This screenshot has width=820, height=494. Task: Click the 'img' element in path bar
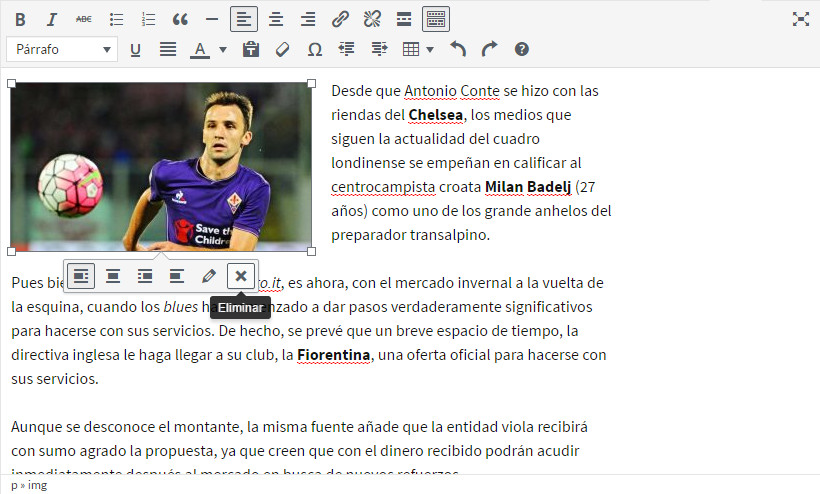(37, 485)
